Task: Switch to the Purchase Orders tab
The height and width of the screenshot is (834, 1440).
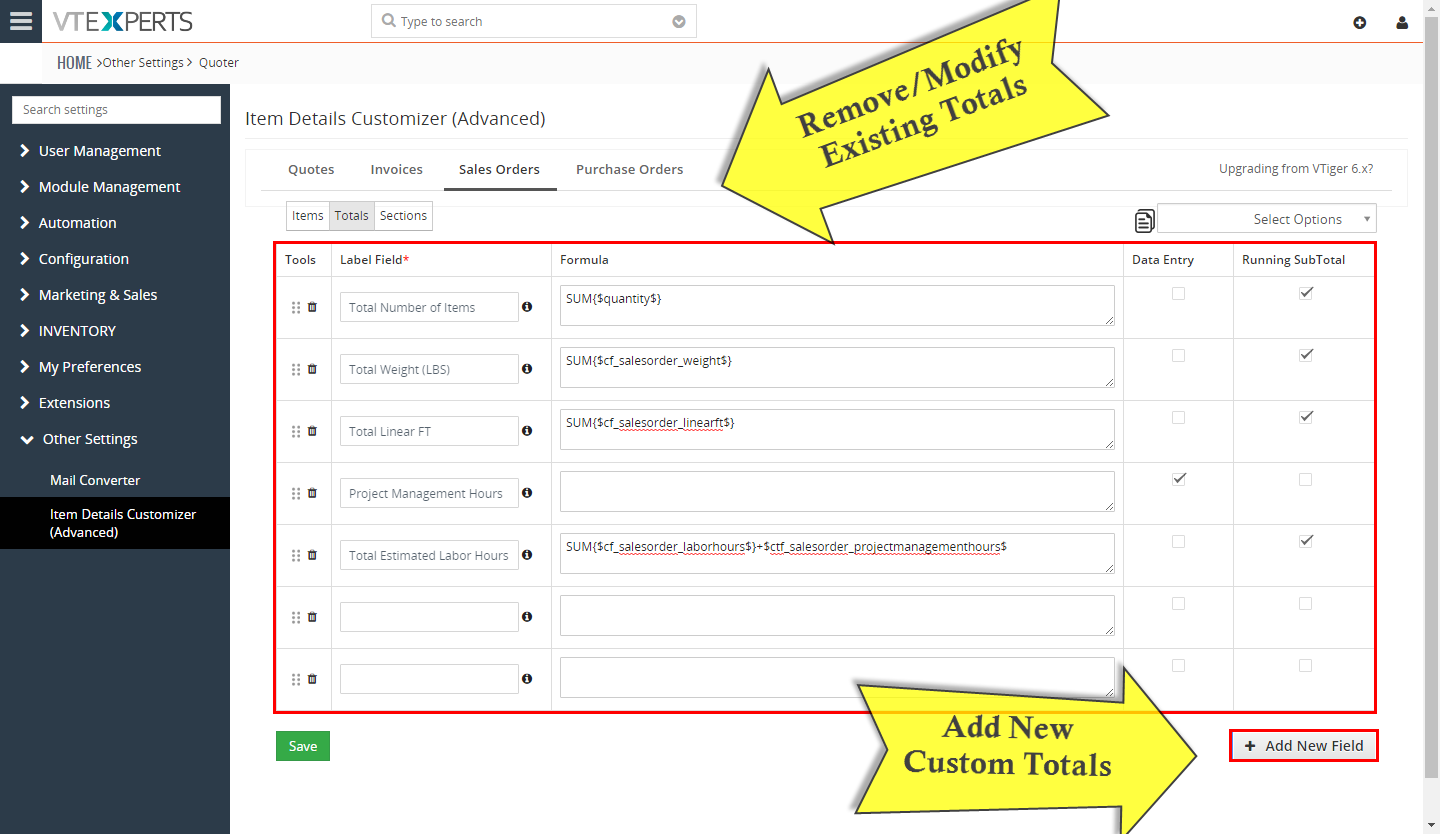Action: pos(630,170)
